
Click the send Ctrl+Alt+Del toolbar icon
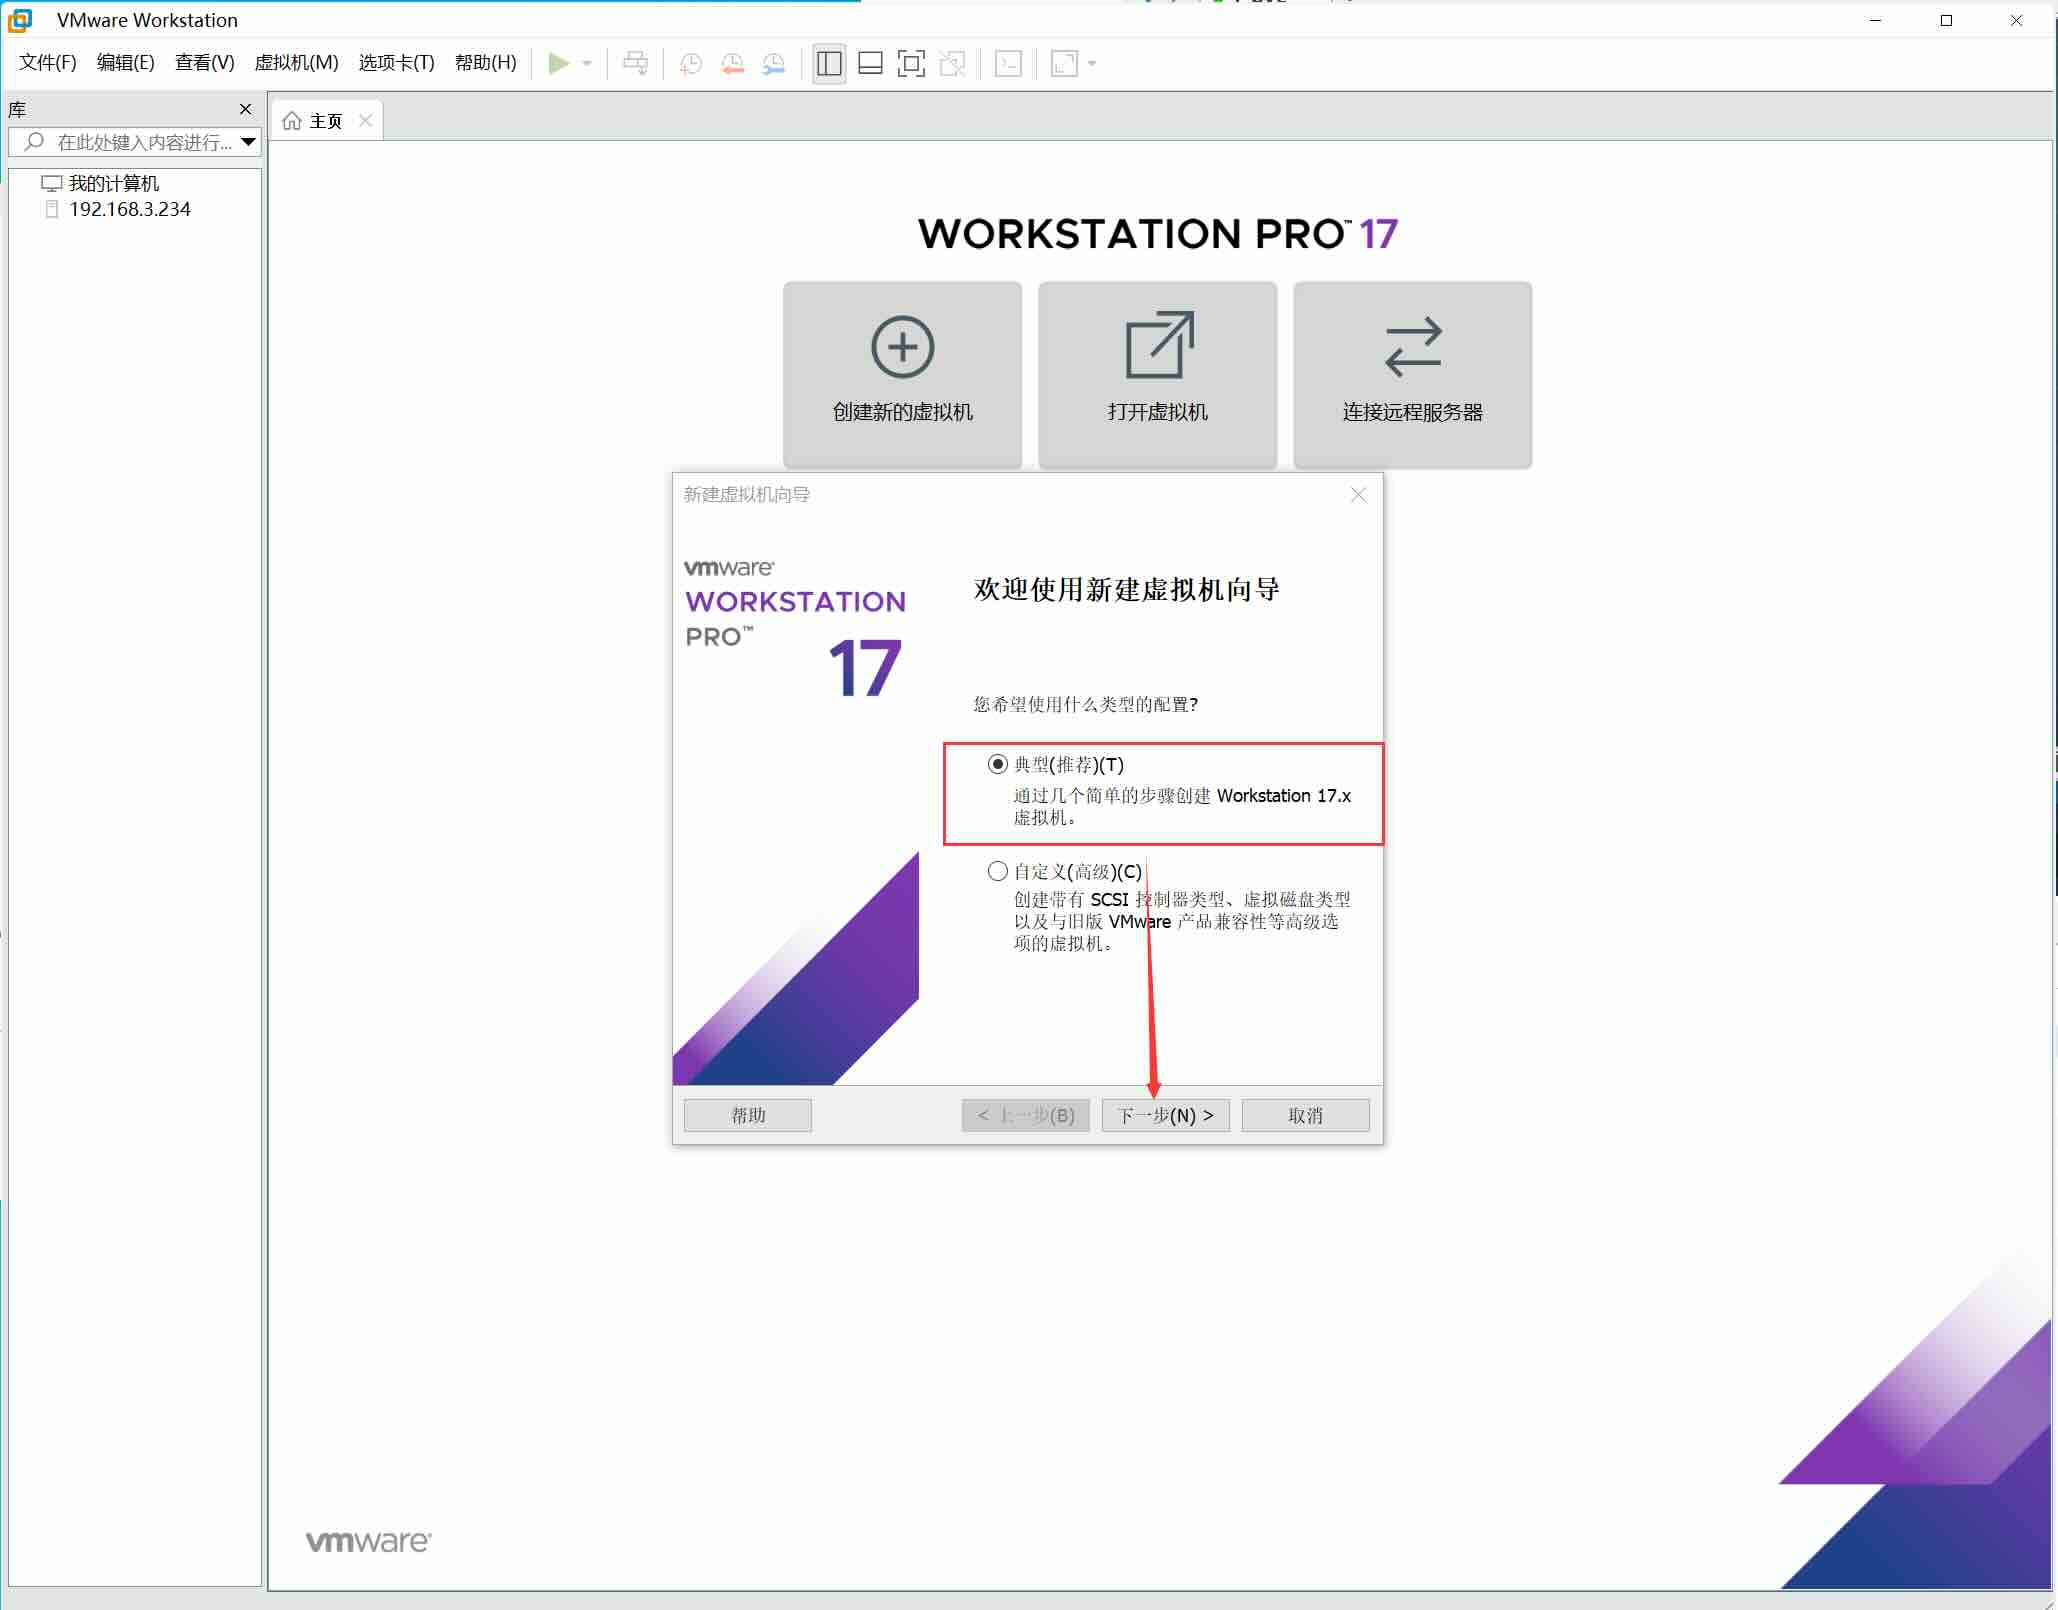[635, 64]
